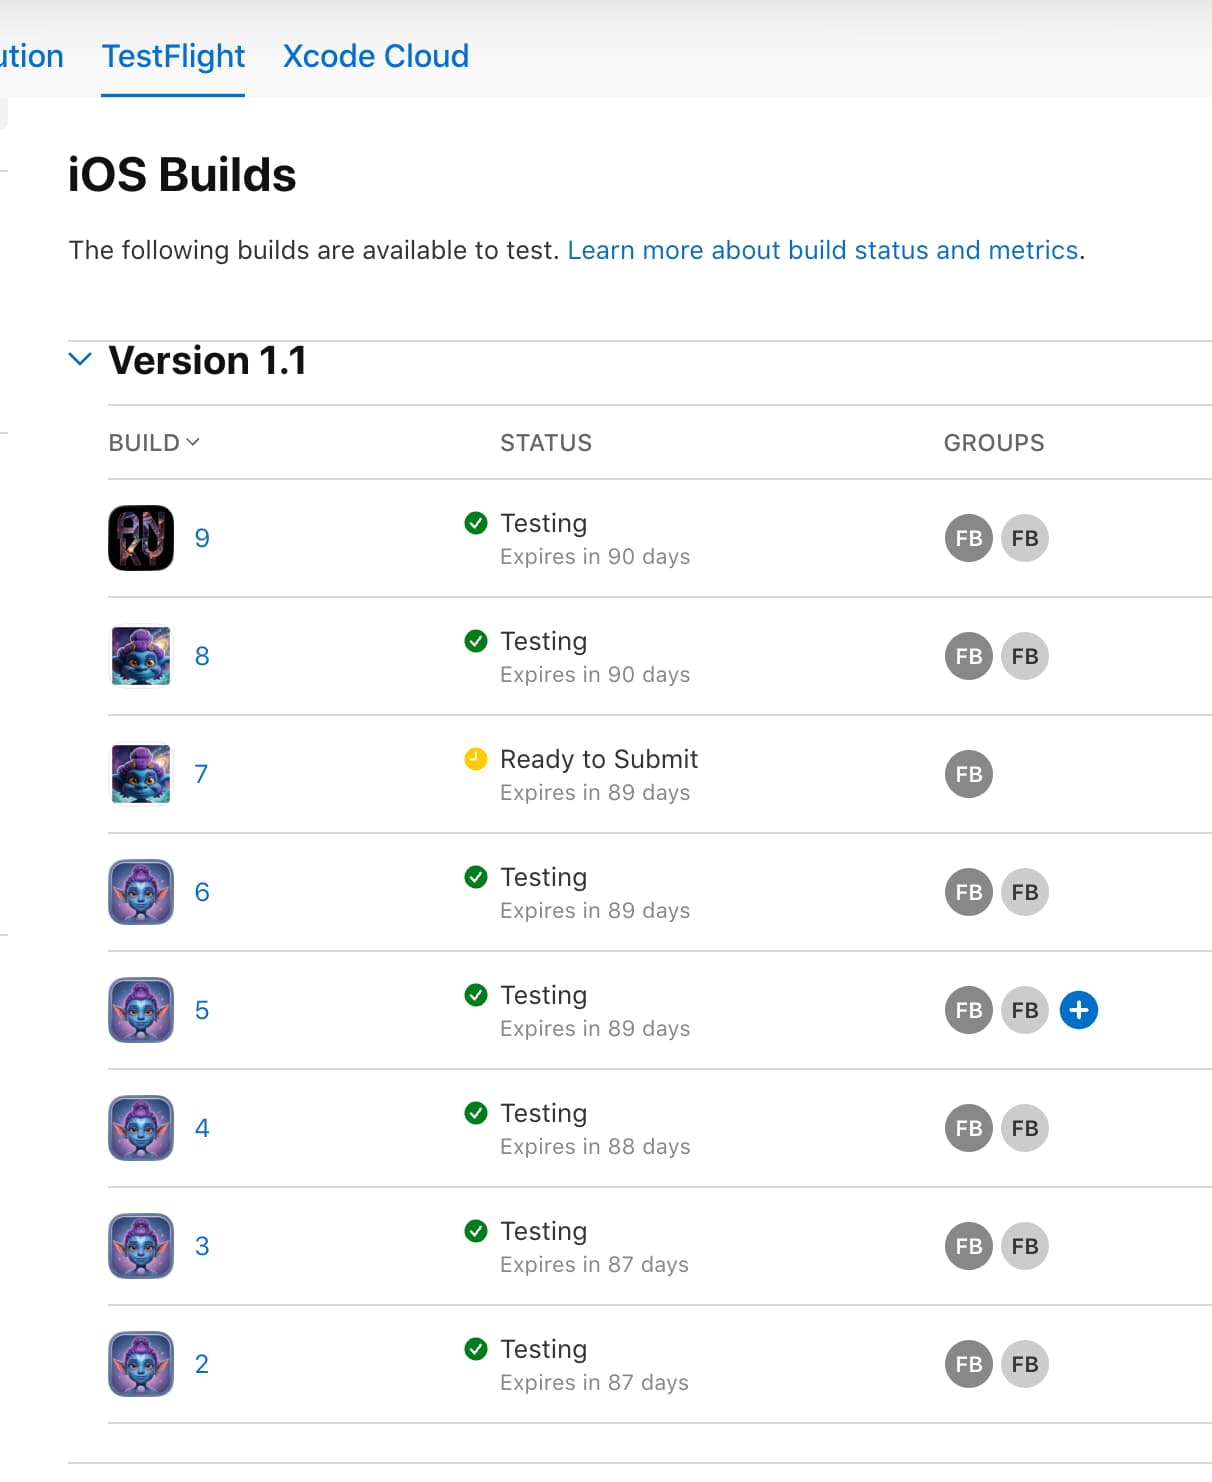The image size is (1212, 1482).
Task: Click the green check icon for build 9
Action: click(476, 523)
